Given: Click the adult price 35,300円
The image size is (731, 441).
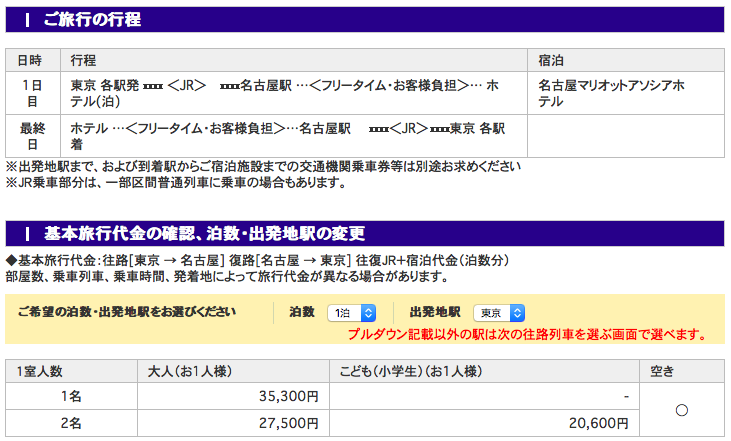Looking at the screenshot, I should pos(289,396).
